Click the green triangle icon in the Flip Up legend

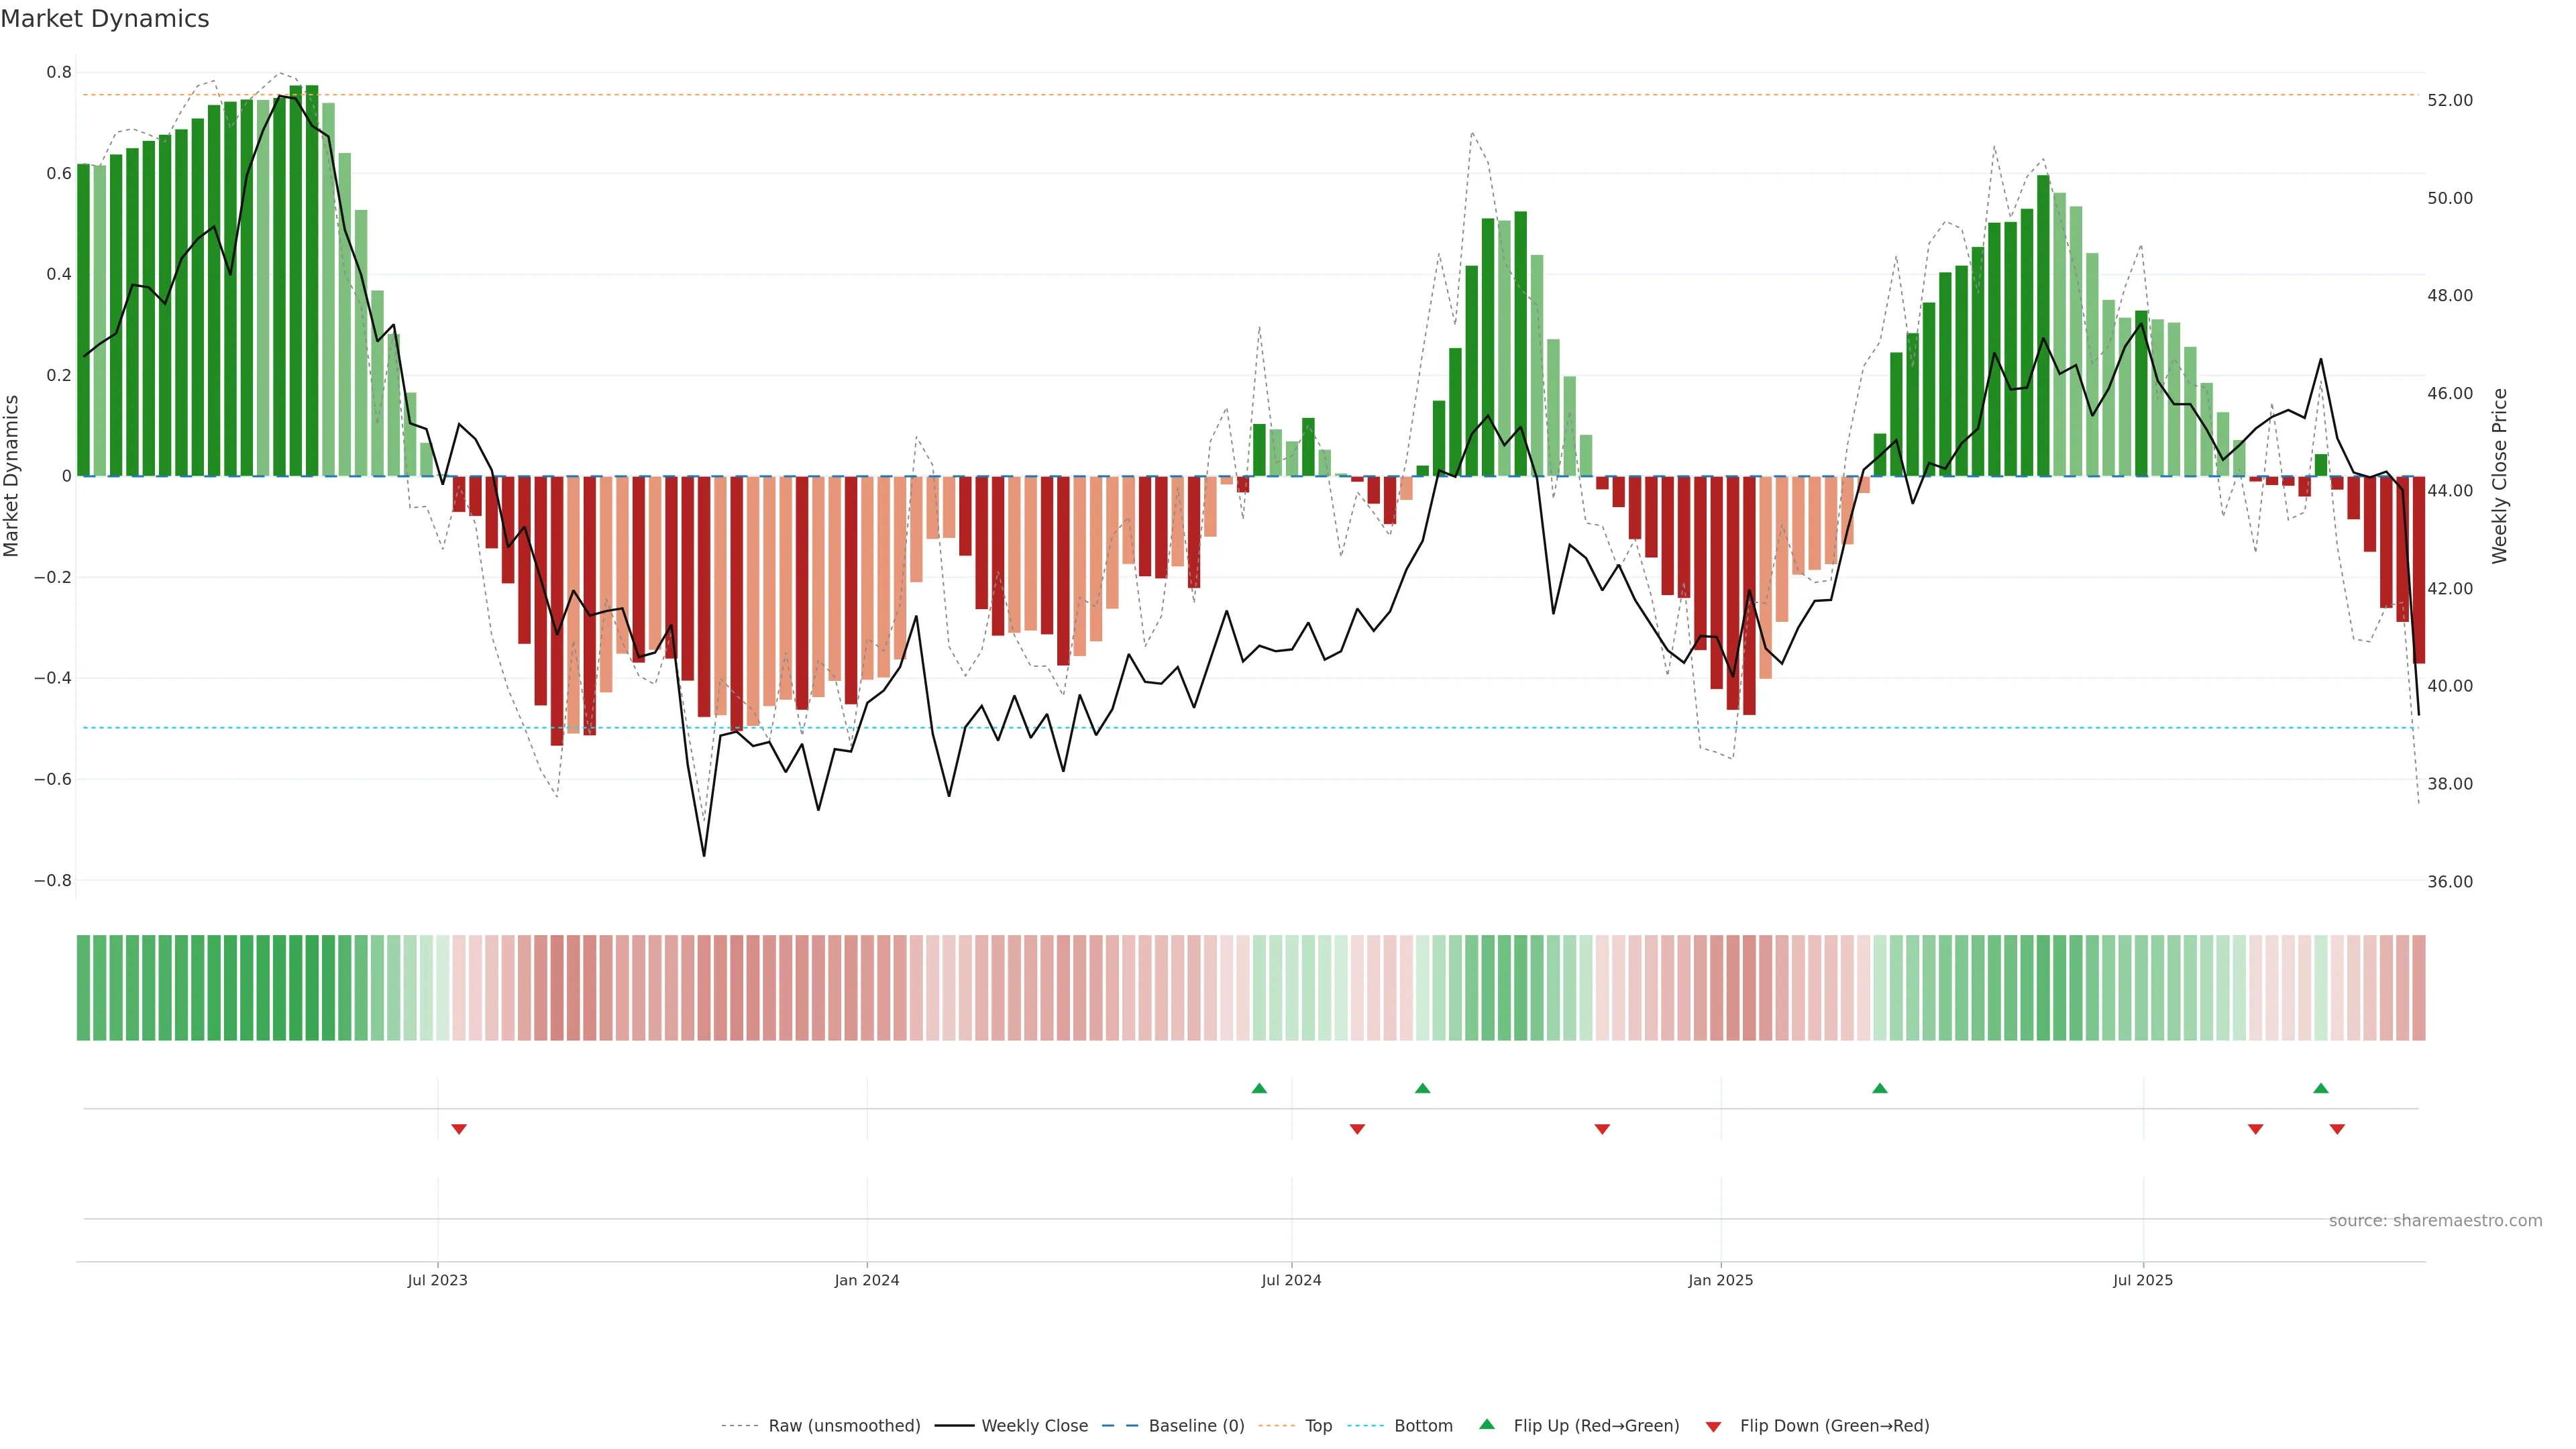(1487, 1424)
